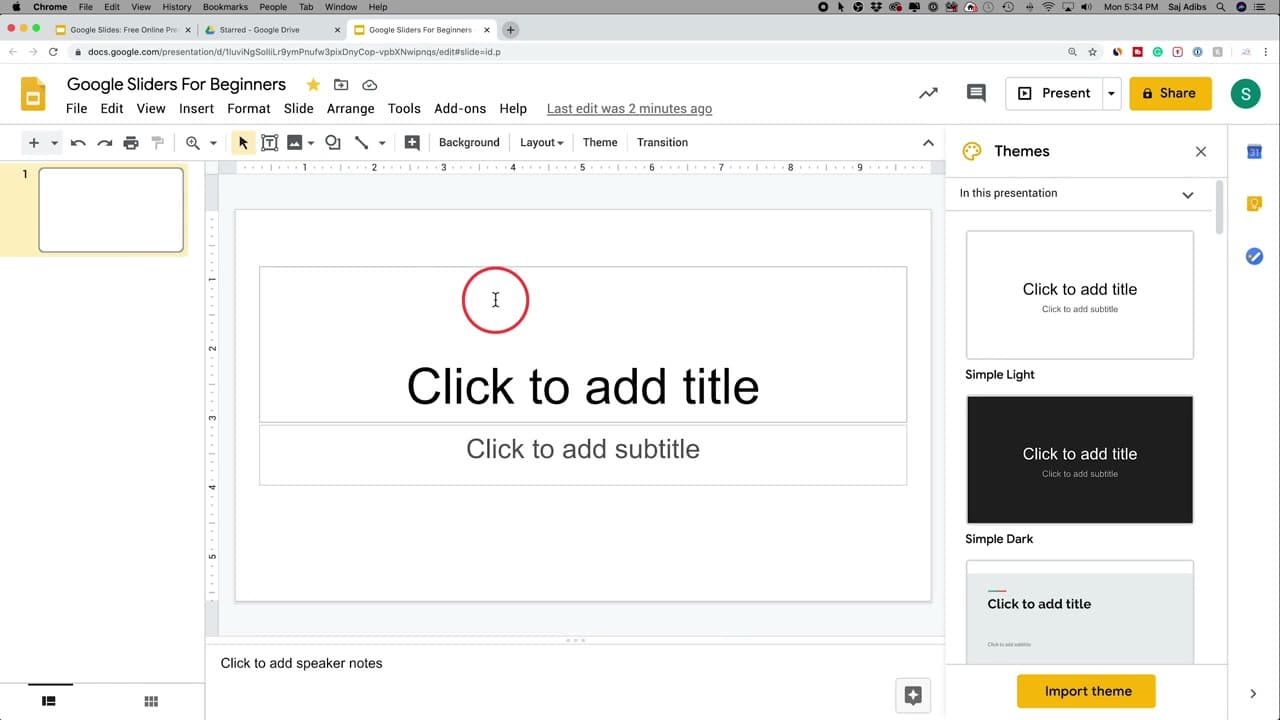
Task: Select the Shape tool icon
Action: coord(333,143)
